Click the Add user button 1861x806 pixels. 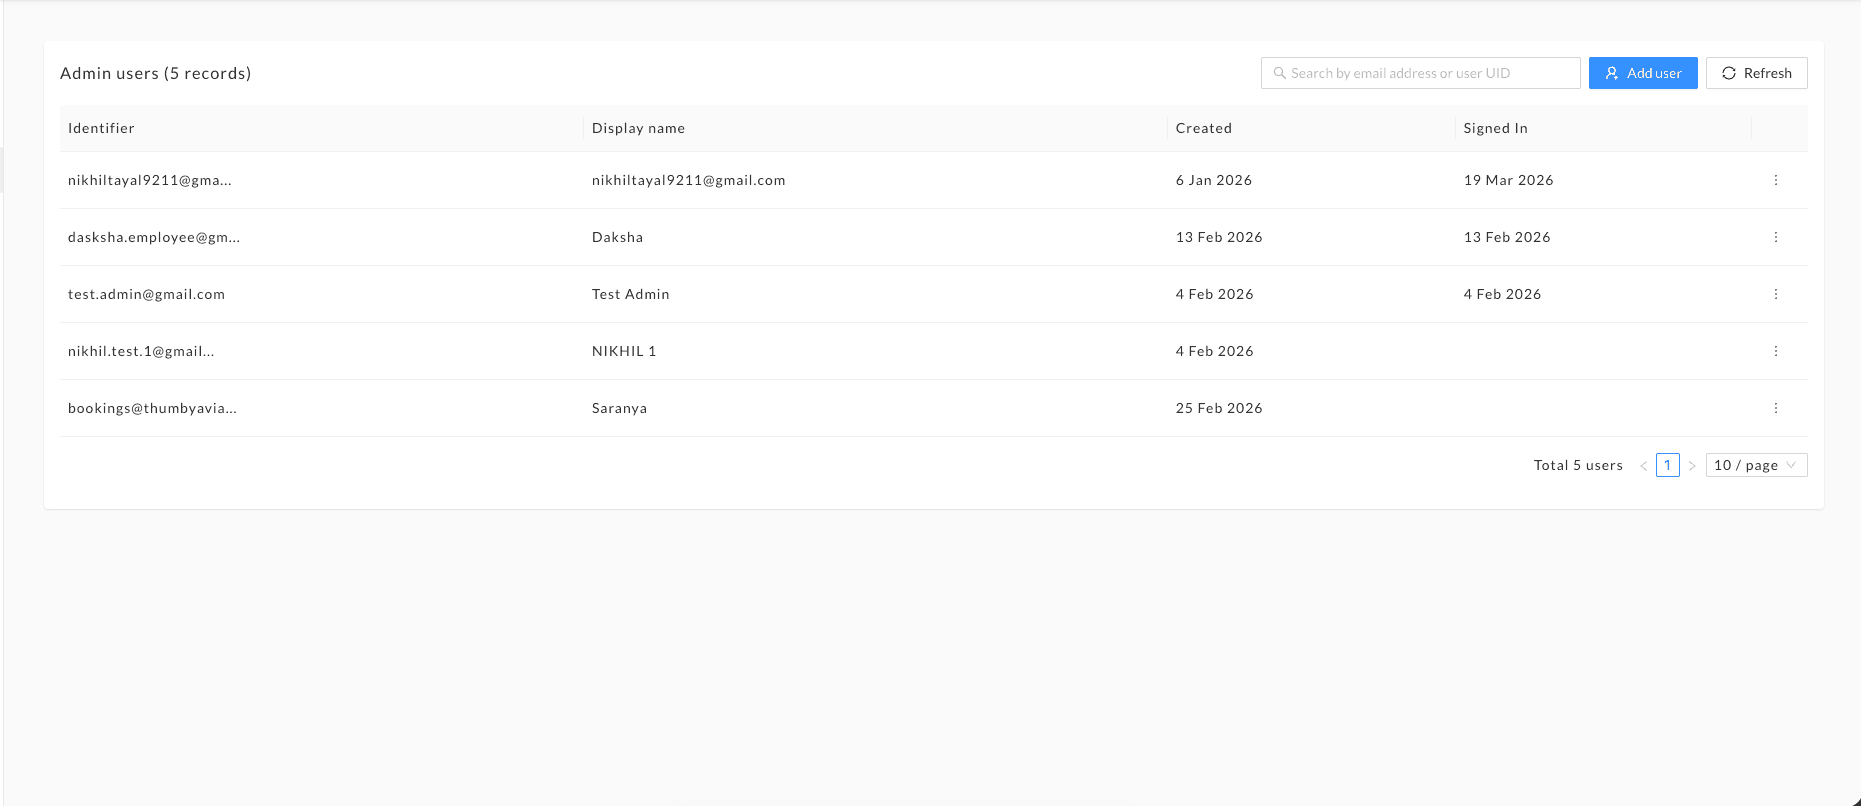point(1643,73)
